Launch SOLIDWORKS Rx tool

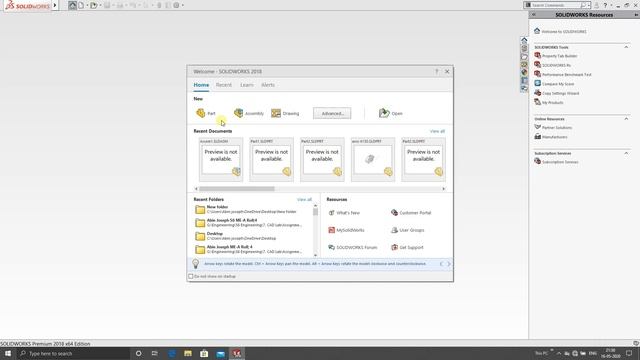552,65
